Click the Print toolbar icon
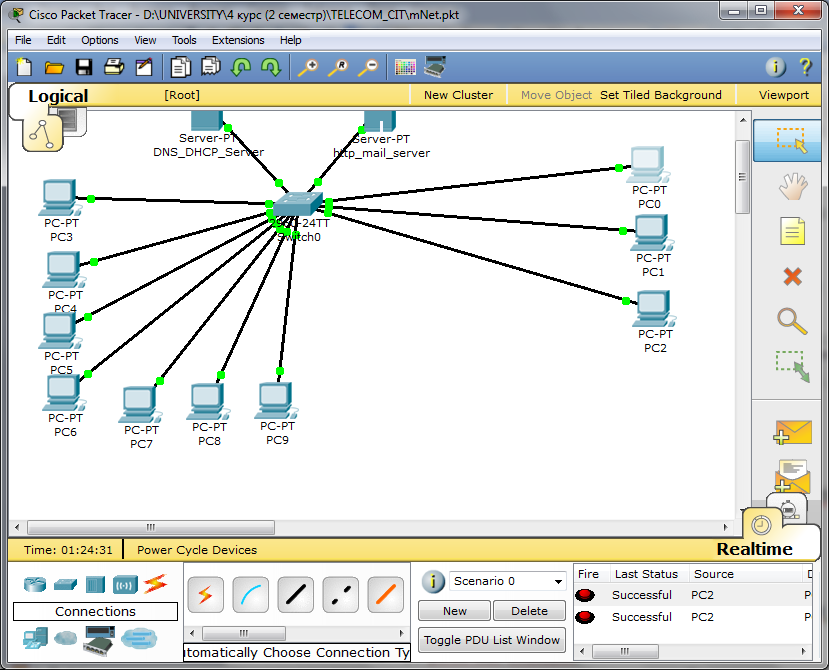The width and height of the screenshot is (829, 670). pos(114,67)
